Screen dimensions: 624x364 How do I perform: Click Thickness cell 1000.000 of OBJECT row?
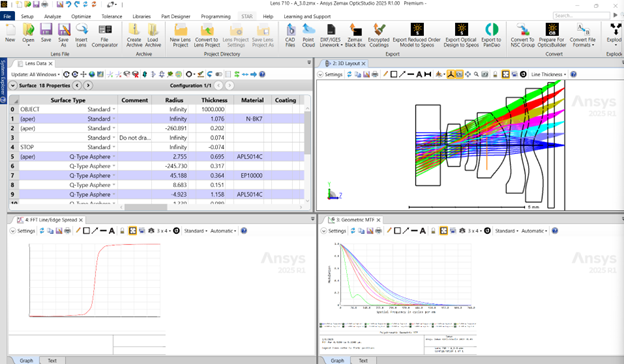214,109
